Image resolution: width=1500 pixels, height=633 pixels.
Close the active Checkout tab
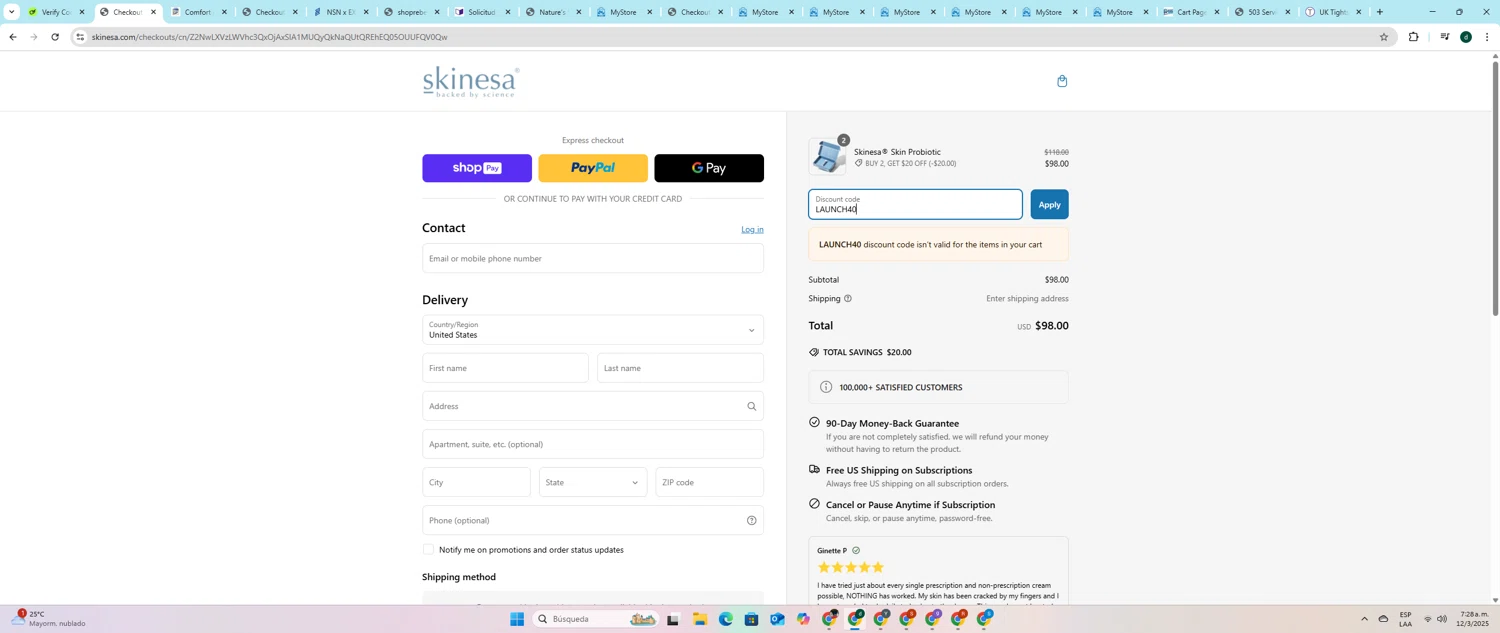(x=153, y=12)
